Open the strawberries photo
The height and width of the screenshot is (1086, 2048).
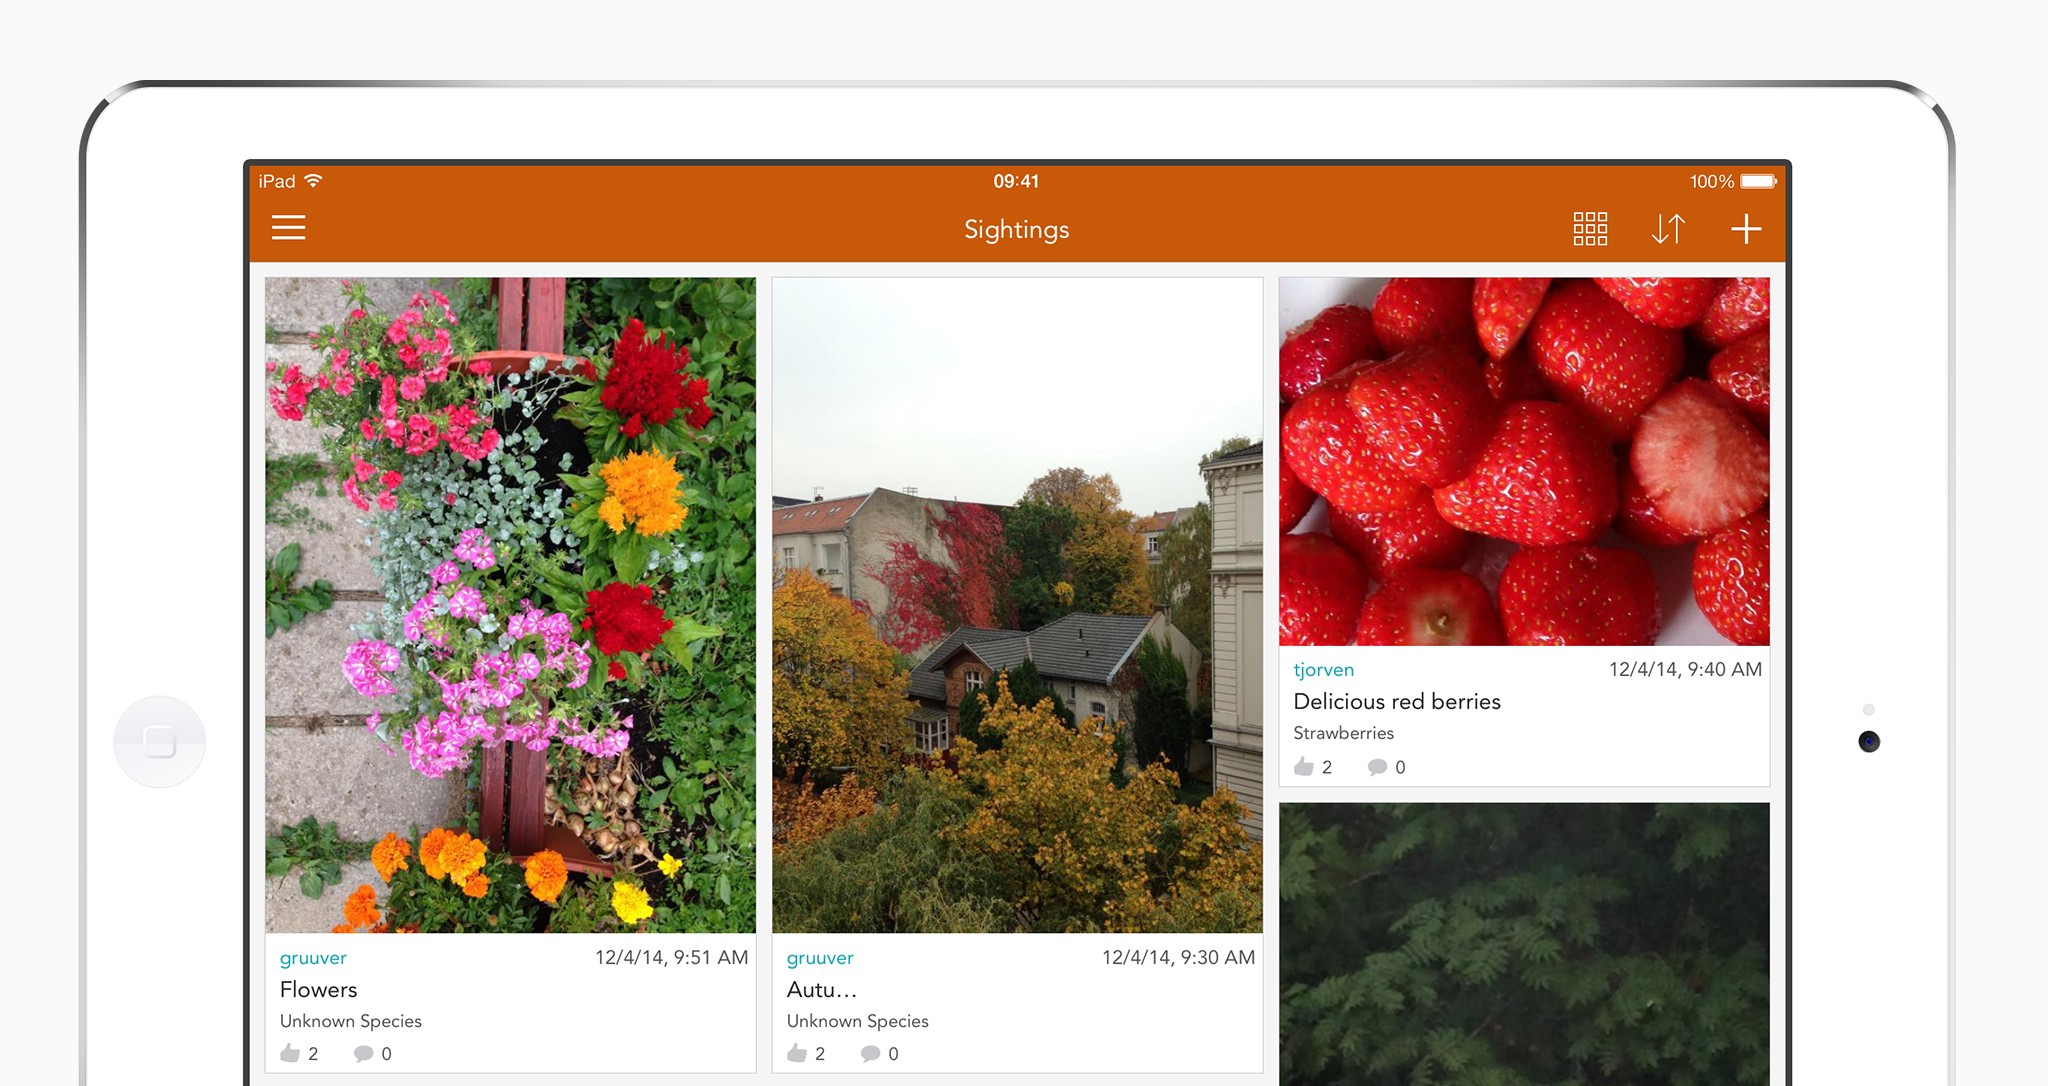tap(1524, 461)
